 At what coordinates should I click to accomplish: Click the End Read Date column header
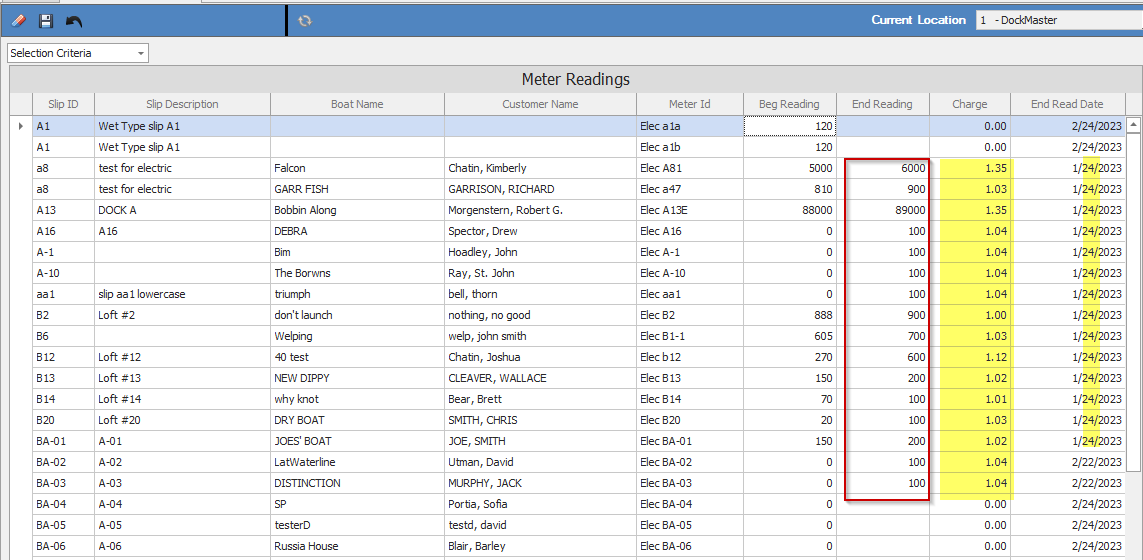coord(1066,104)
